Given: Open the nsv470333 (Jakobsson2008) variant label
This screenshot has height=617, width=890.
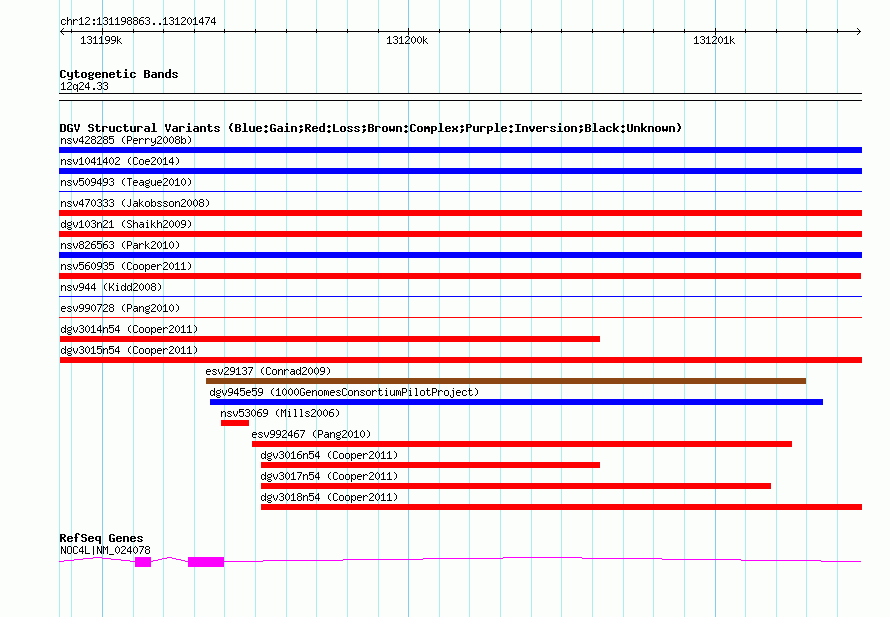Looking at the screenshot, I should click(x=135, y=203).
